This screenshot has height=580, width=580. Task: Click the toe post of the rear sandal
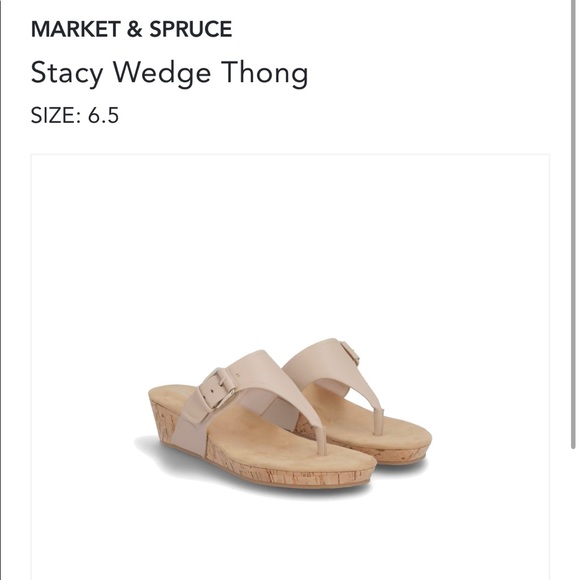378,421
